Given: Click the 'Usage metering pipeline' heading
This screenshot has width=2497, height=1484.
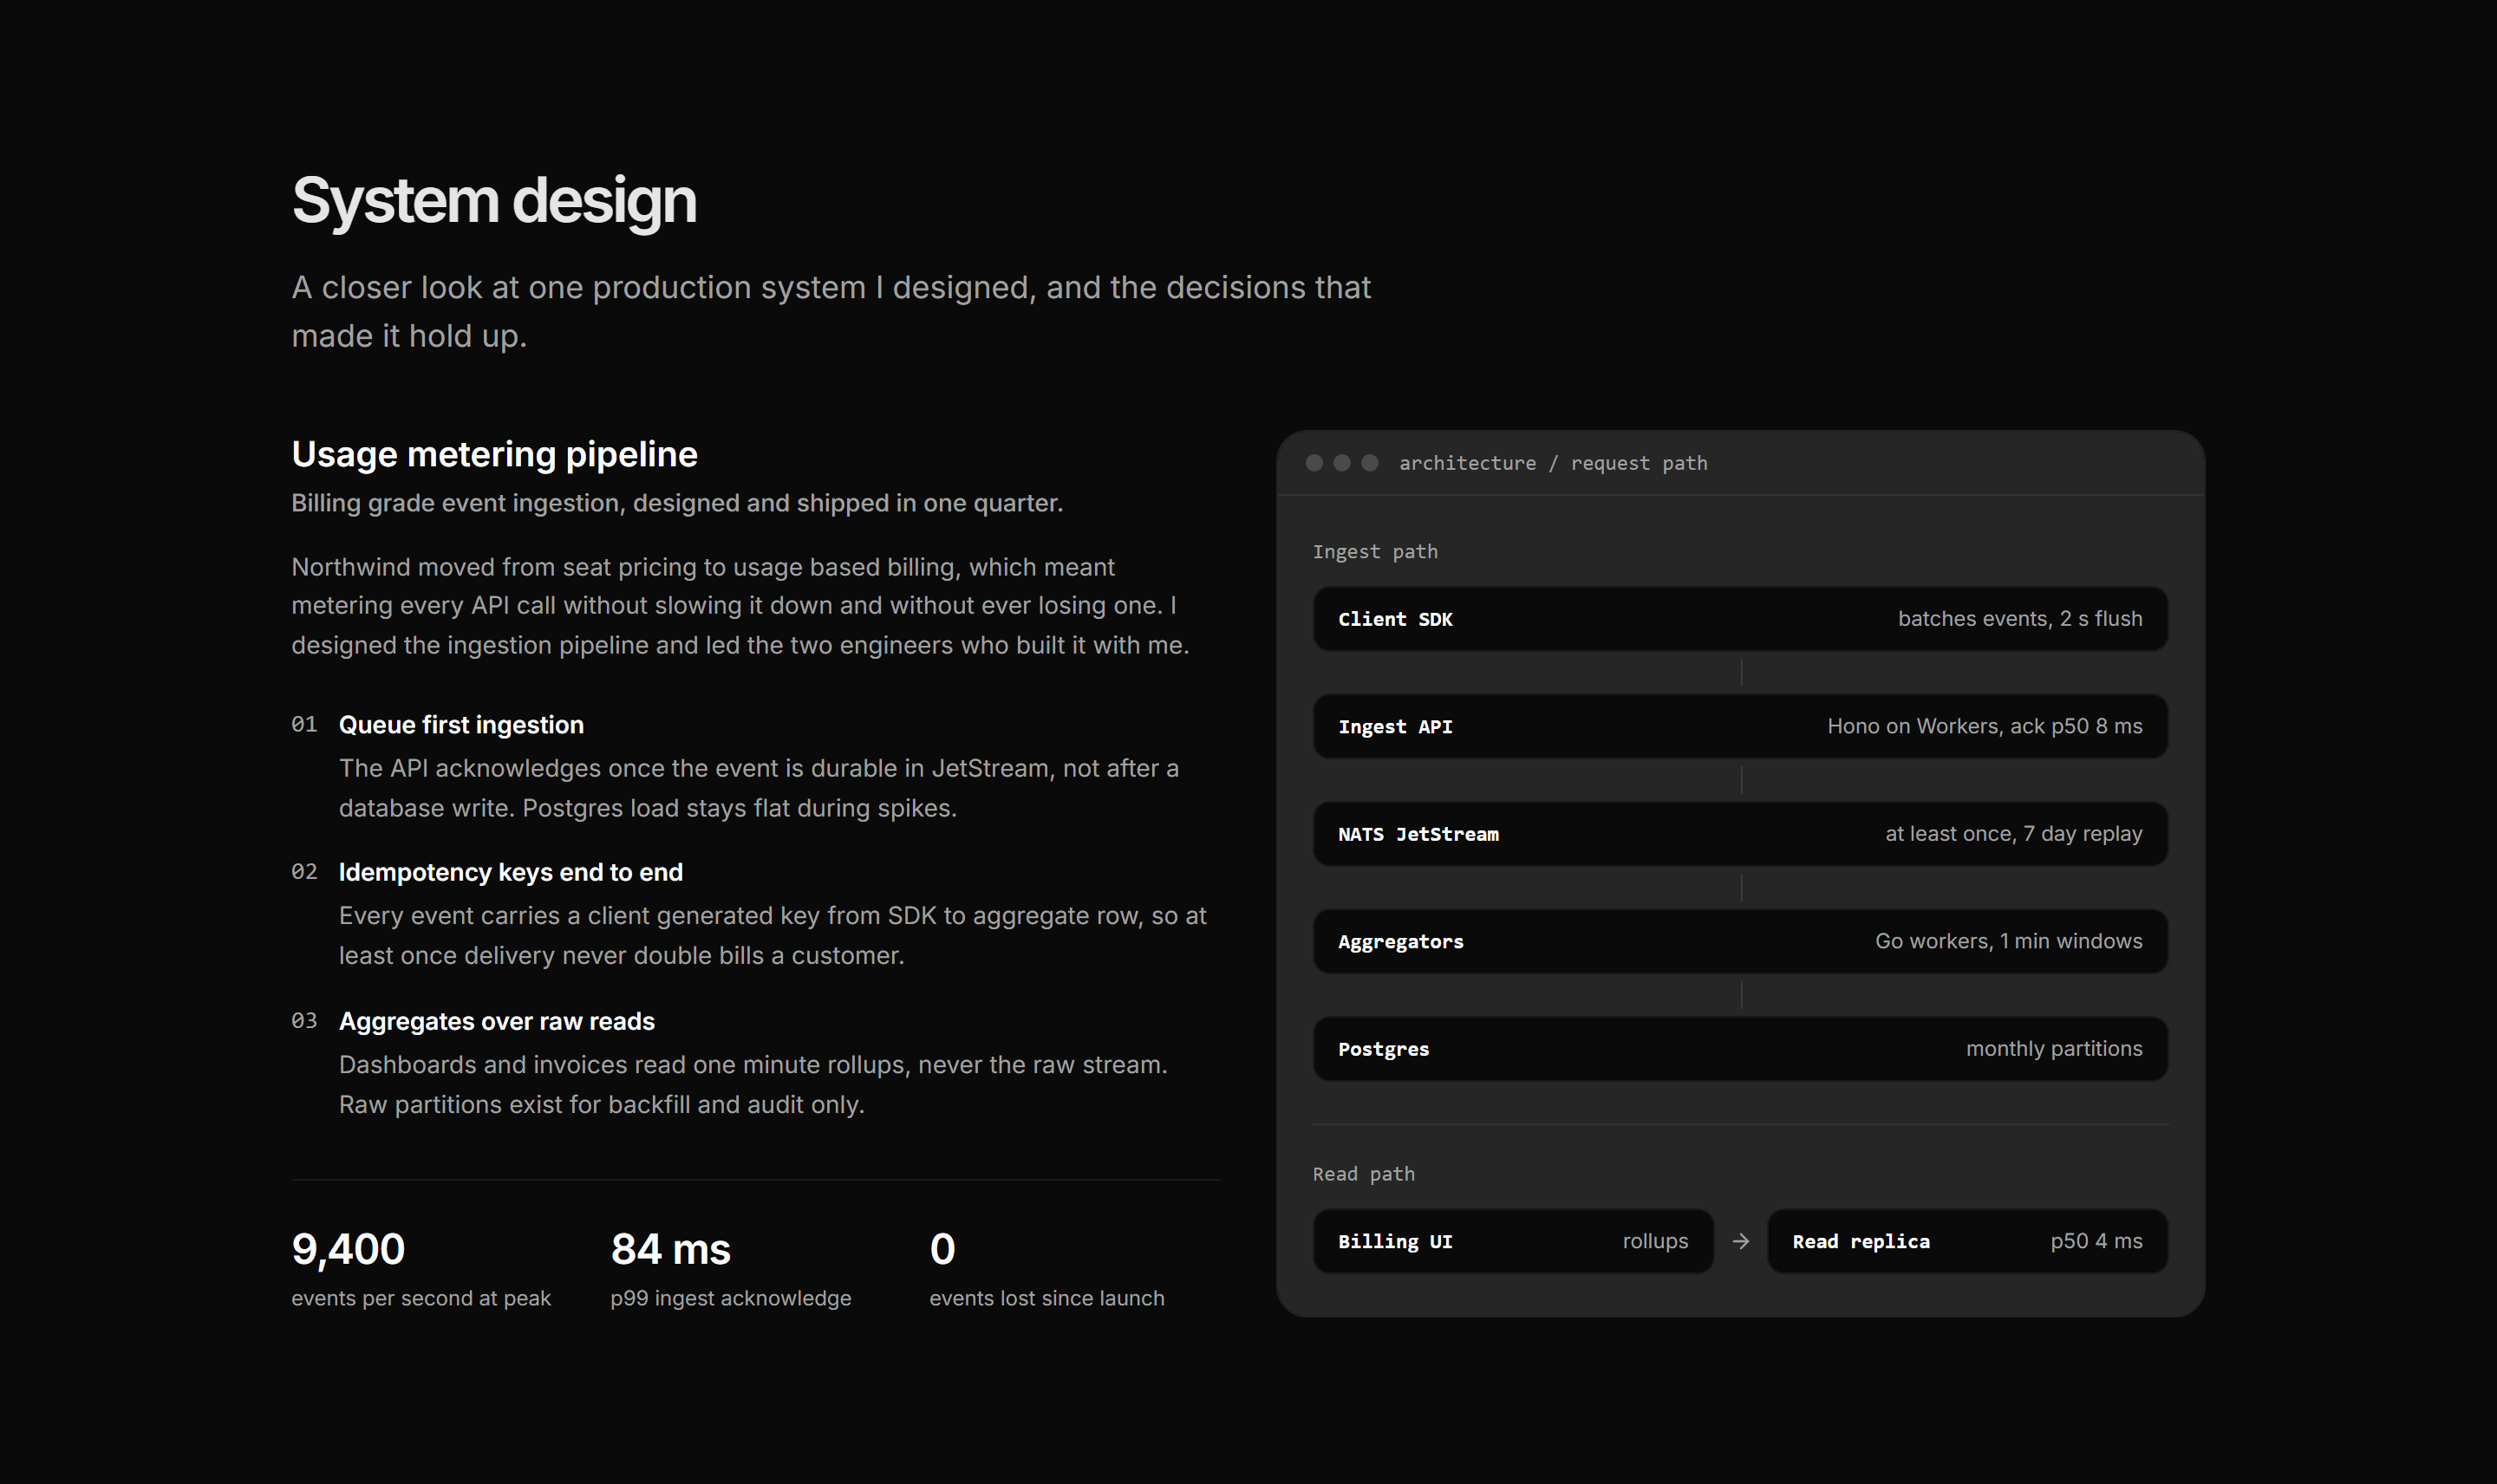Looking at the screenshot, I should click(x=494, y=454).
